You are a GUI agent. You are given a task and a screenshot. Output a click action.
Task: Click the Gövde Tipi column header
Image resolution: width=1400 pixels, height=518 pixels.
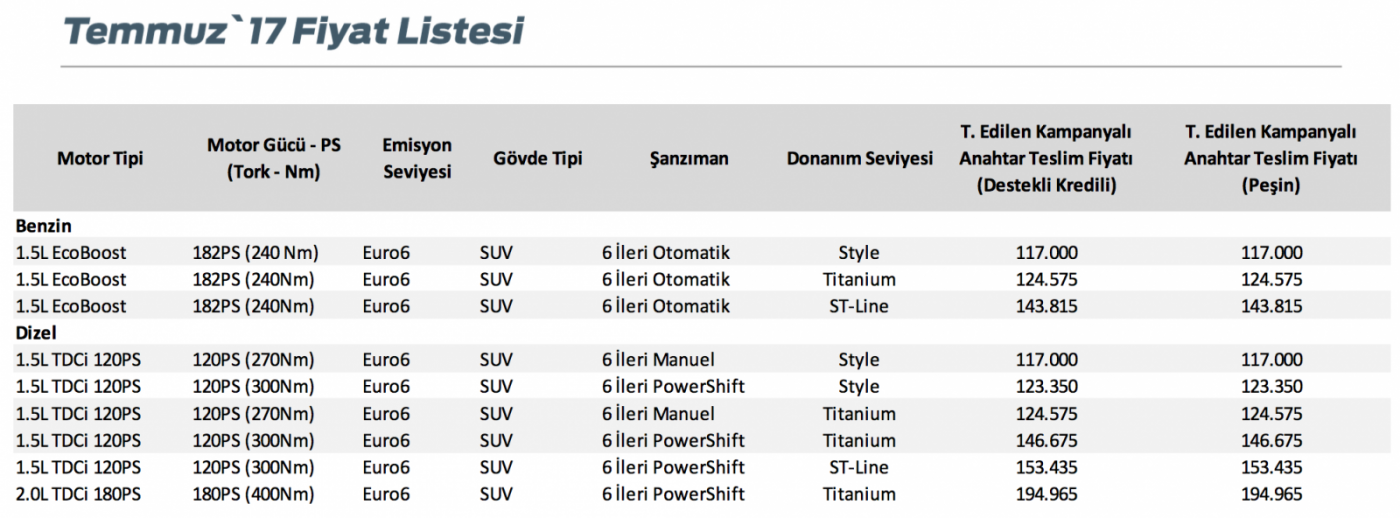tap(537, 158)
